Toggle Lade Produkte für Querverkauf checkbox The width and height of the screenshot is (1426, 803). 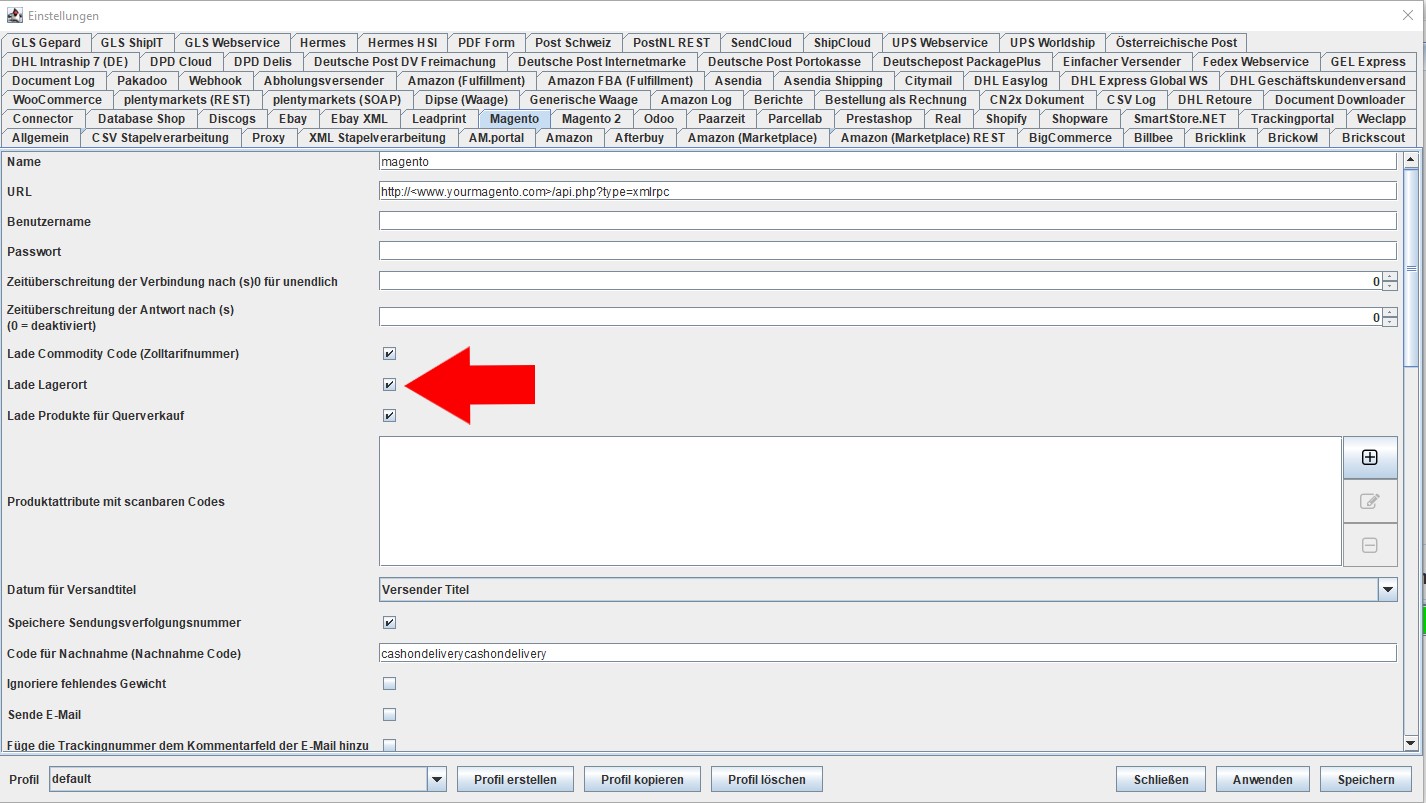pyautogui.click(x=389, y=416)
